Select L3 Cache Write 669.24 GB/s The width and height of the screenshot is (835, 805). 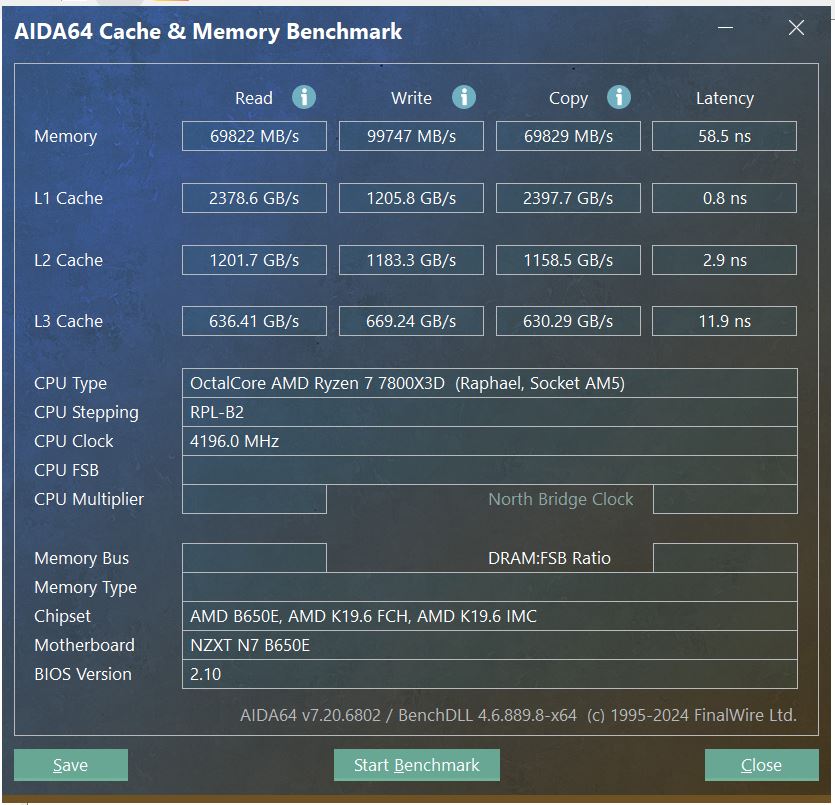pos(411,321)
